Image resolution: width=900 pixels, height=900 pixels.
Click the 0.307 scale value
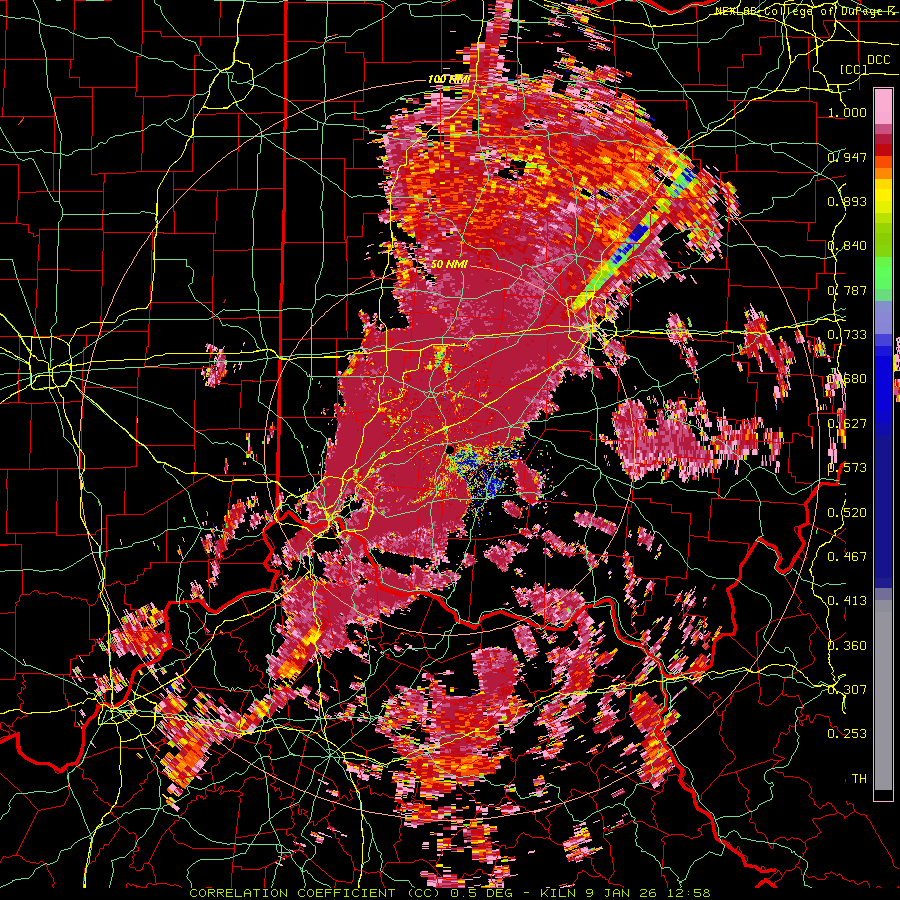[847, 690]
